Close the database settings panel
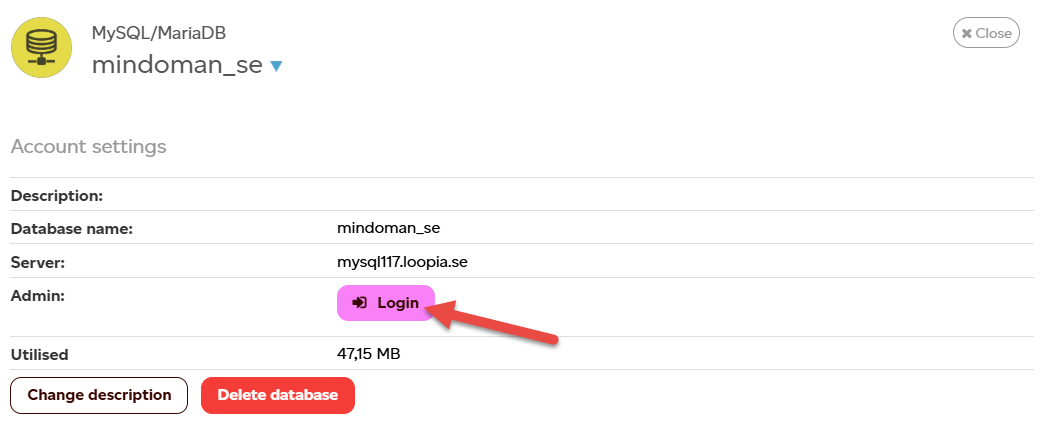This screenshot has width=1053, height=442. pos(986,33)
